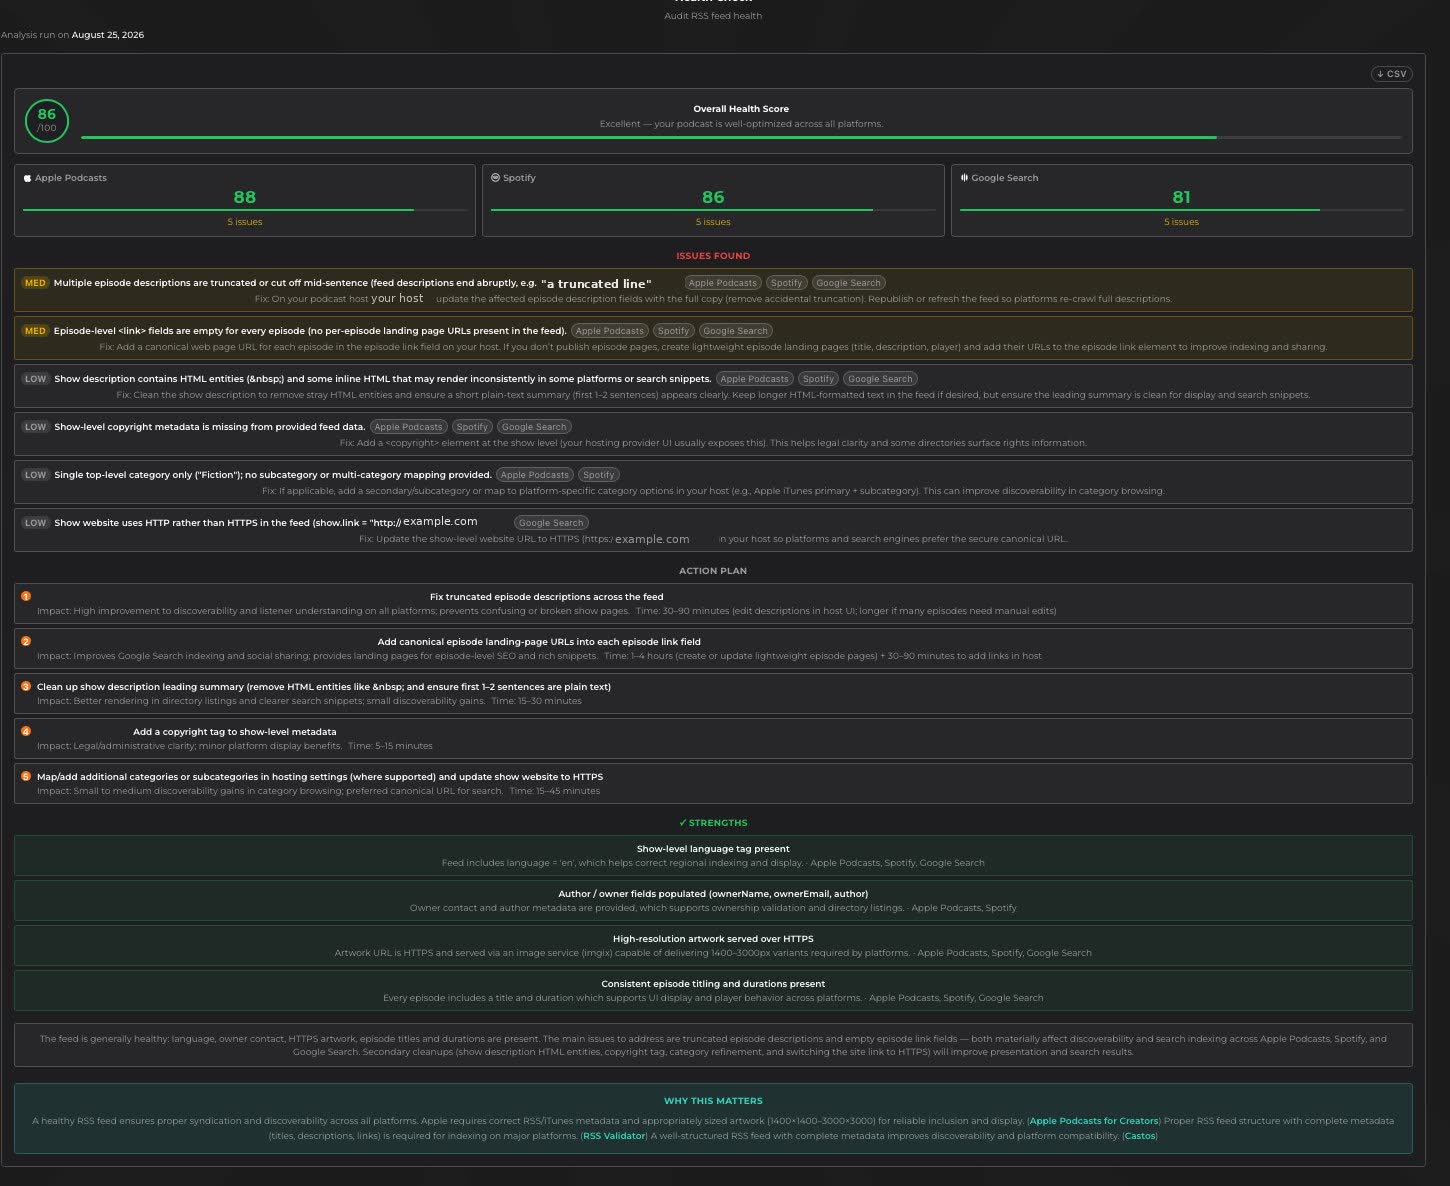The width and height of the screenshot is (1450, 1186).
Task: Click the Overall Health Score progress bar
Action: 741,137
